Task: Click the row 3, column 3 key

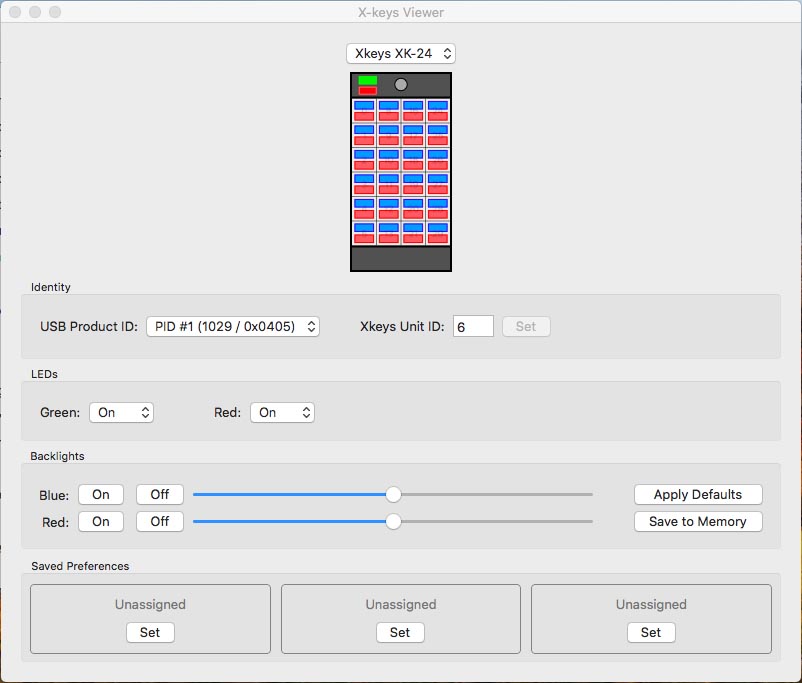Action: coord(413,160)
